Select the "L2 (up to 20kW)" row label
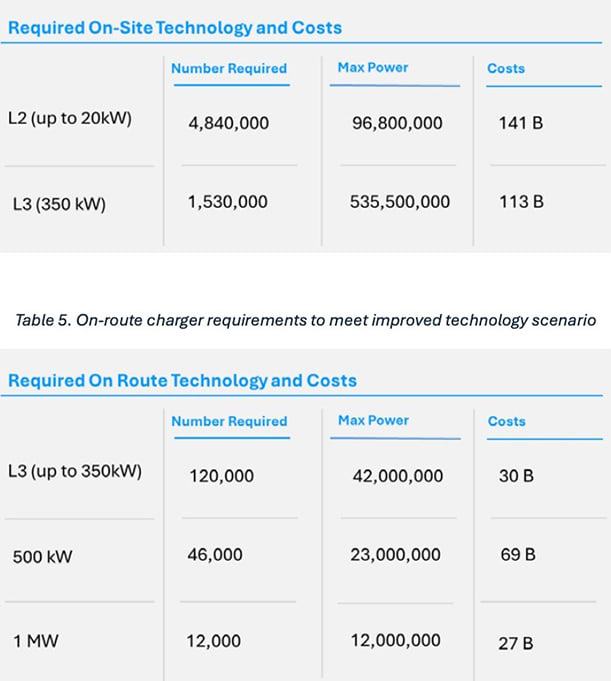Viewport: 611px width, 681px height. tap(68, 120)
